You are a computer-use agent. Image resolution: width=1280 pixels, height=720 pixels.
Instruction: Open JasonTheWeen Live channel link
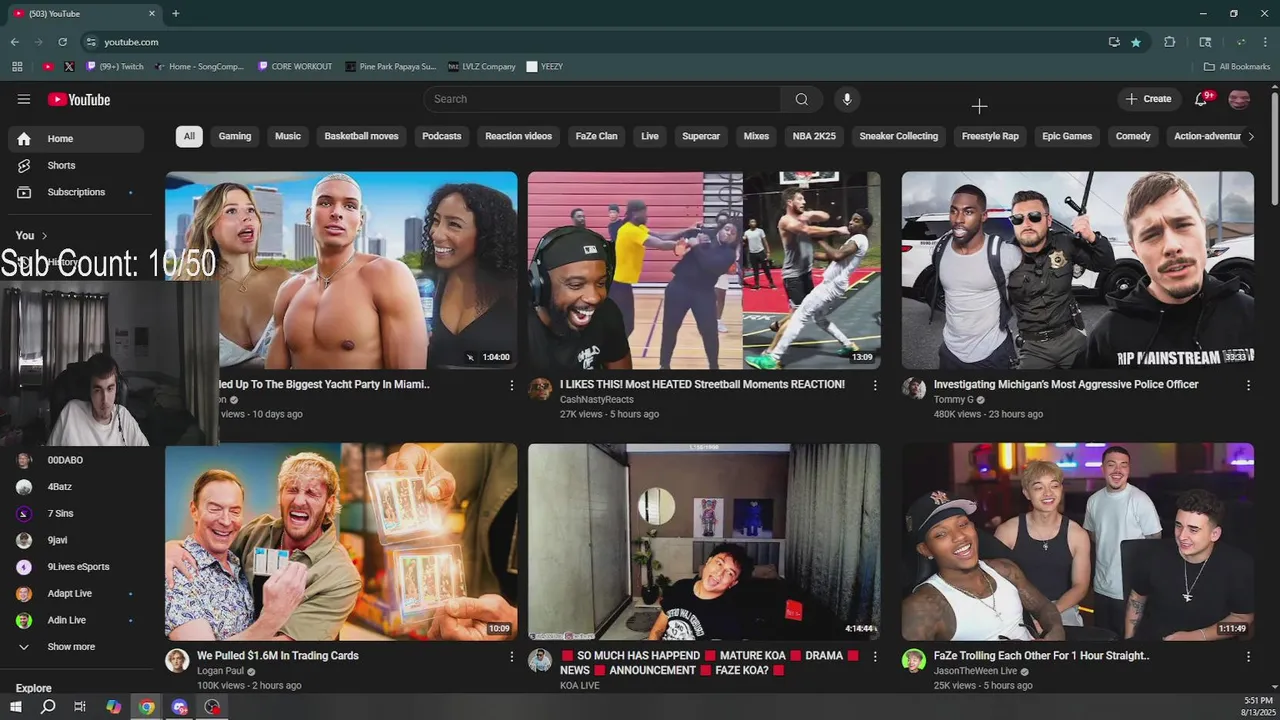coord(976,671)
